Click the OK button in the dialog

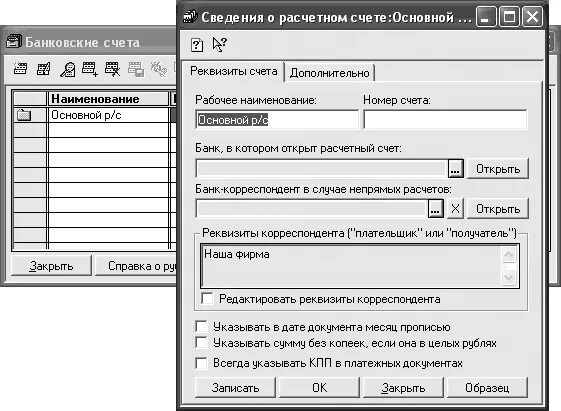[x=319, y=387]
